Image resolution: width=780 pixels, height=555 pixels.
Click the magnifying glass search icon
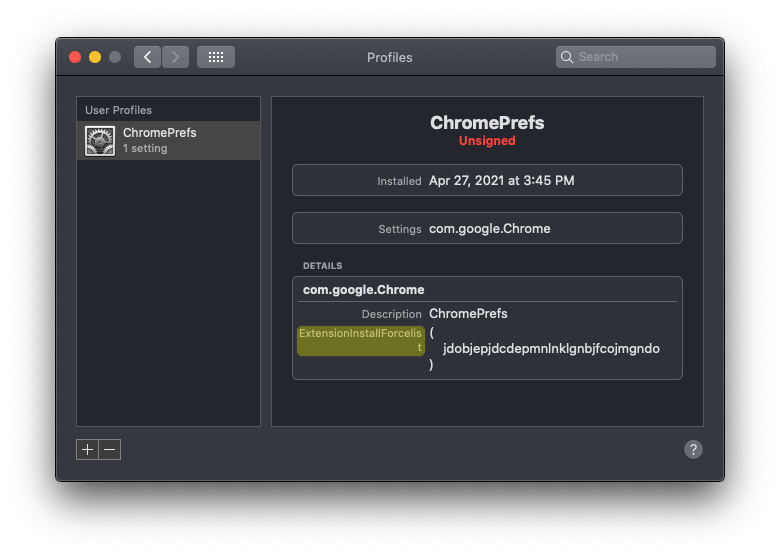567,57
